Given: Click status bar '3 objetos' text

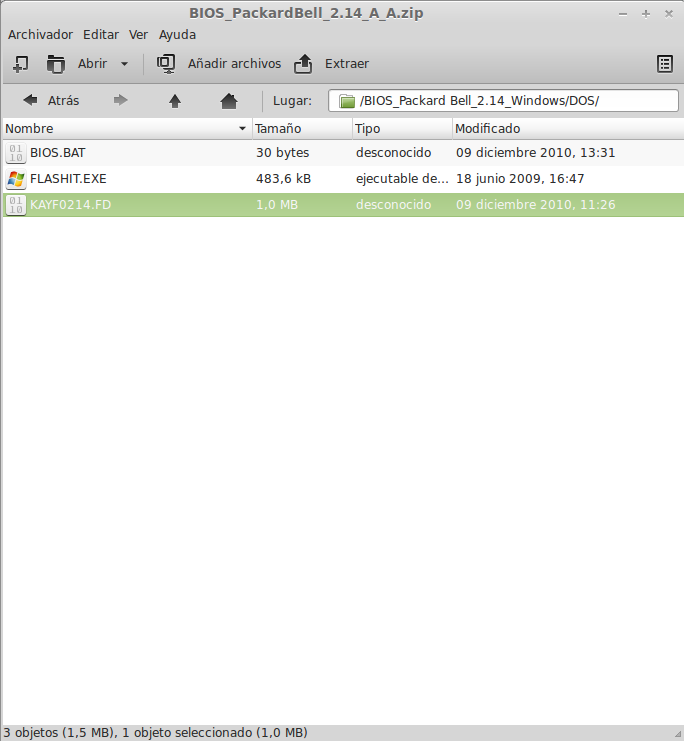Looking at the screenshot, I should pyautogui.click(x=156, y=732).
